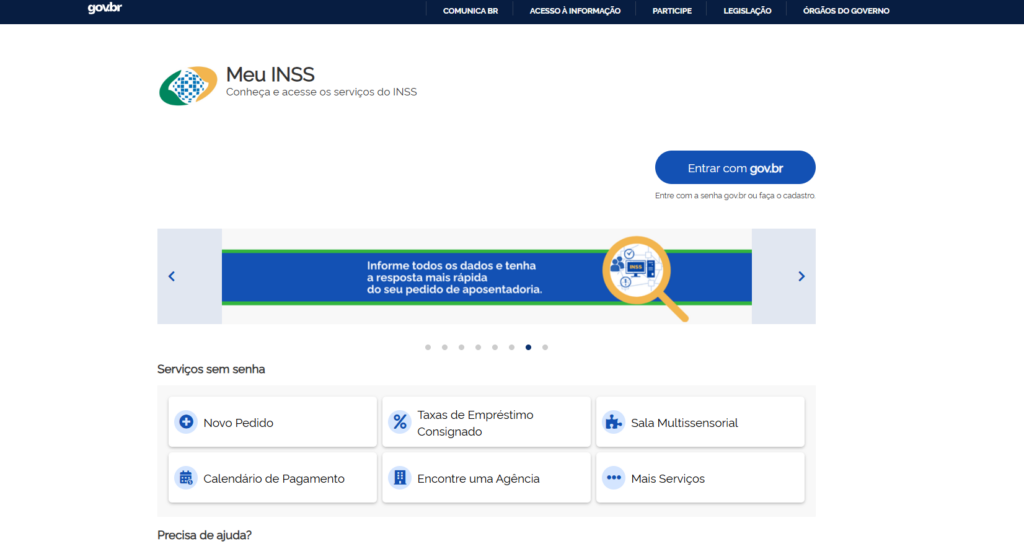Click the Meu INSS logo emblem

tap(188, 86)
